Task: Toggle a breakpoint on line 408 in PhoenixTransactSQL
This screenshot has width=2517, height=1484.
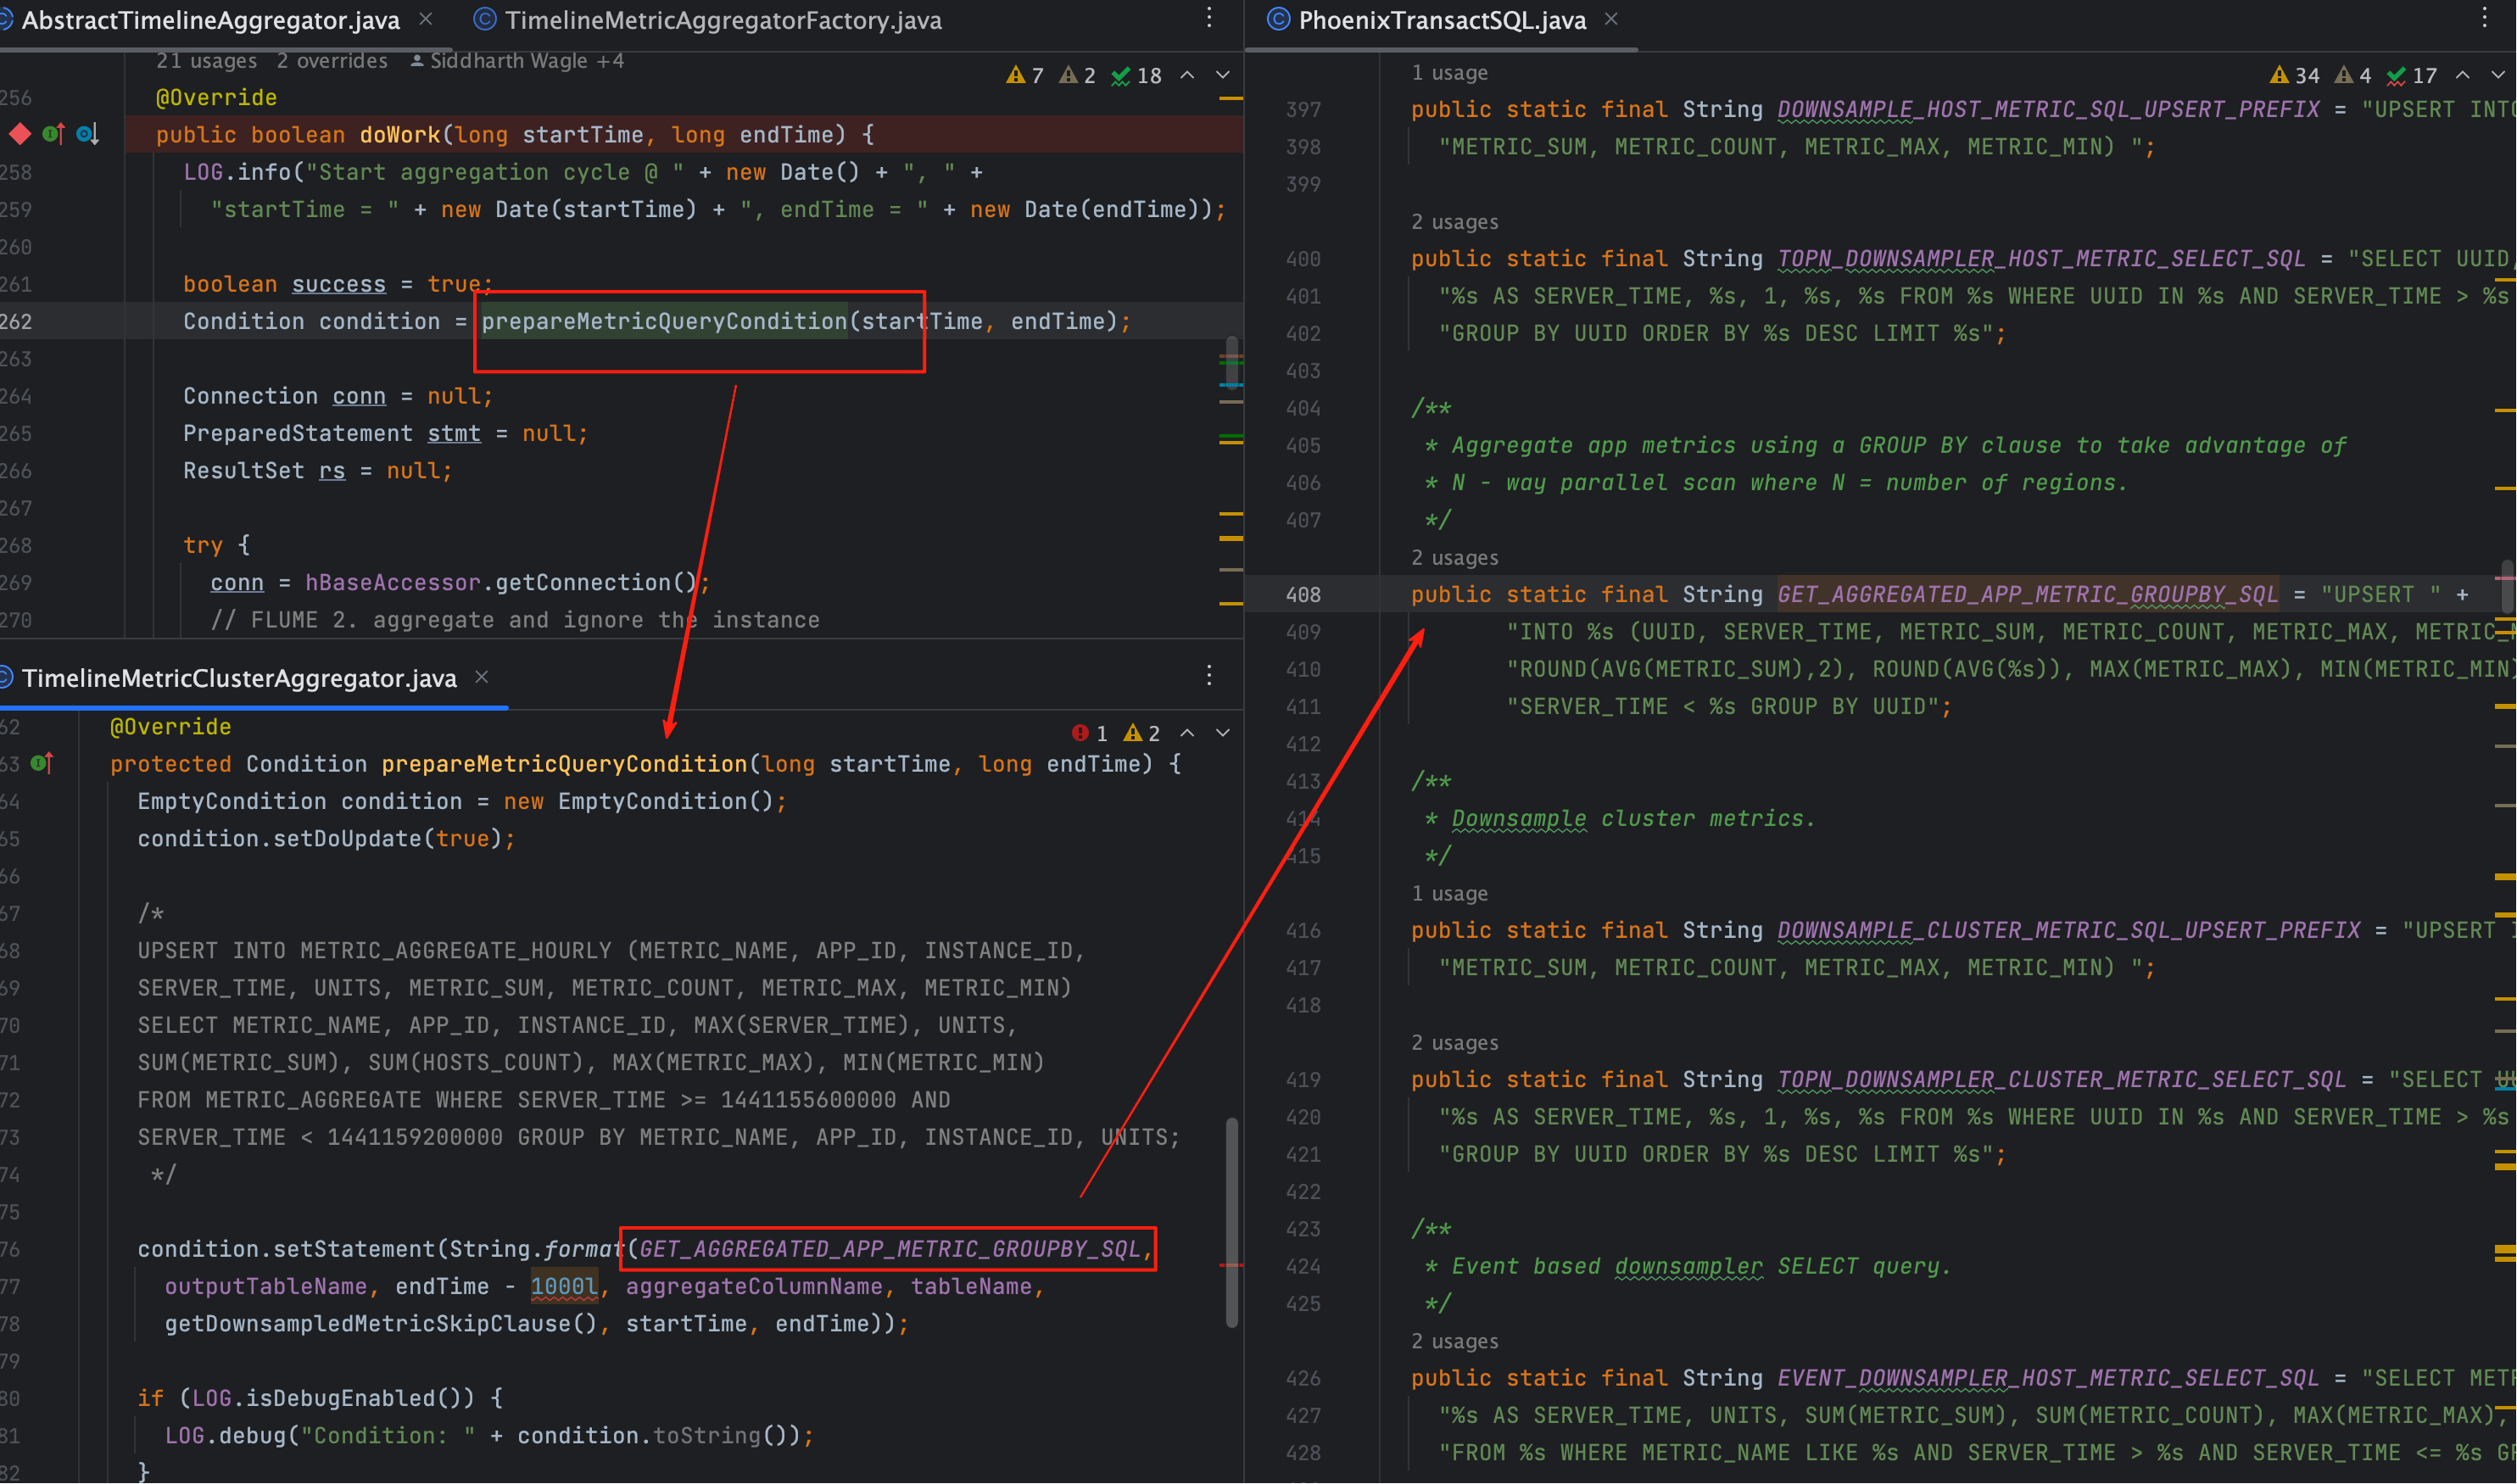Action: 1303,595
